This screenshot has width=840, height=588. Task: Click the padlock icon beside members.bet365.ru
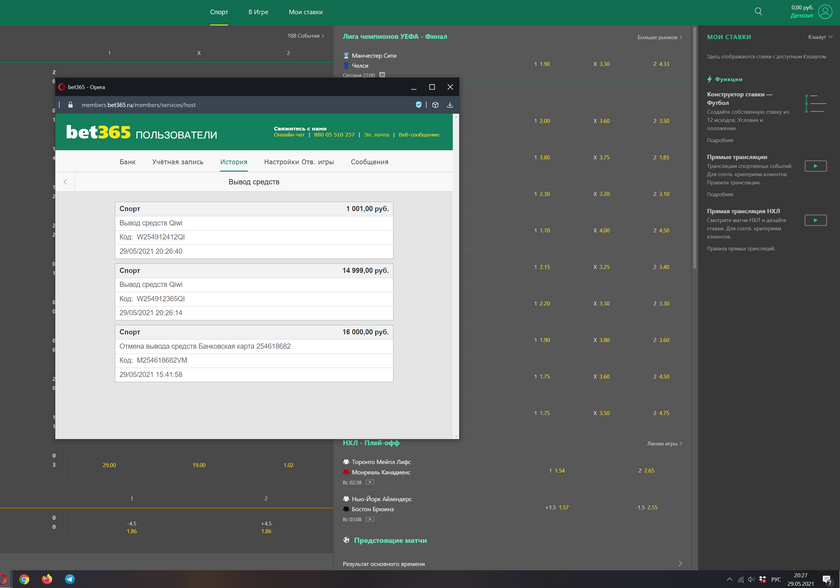[70, 105]
